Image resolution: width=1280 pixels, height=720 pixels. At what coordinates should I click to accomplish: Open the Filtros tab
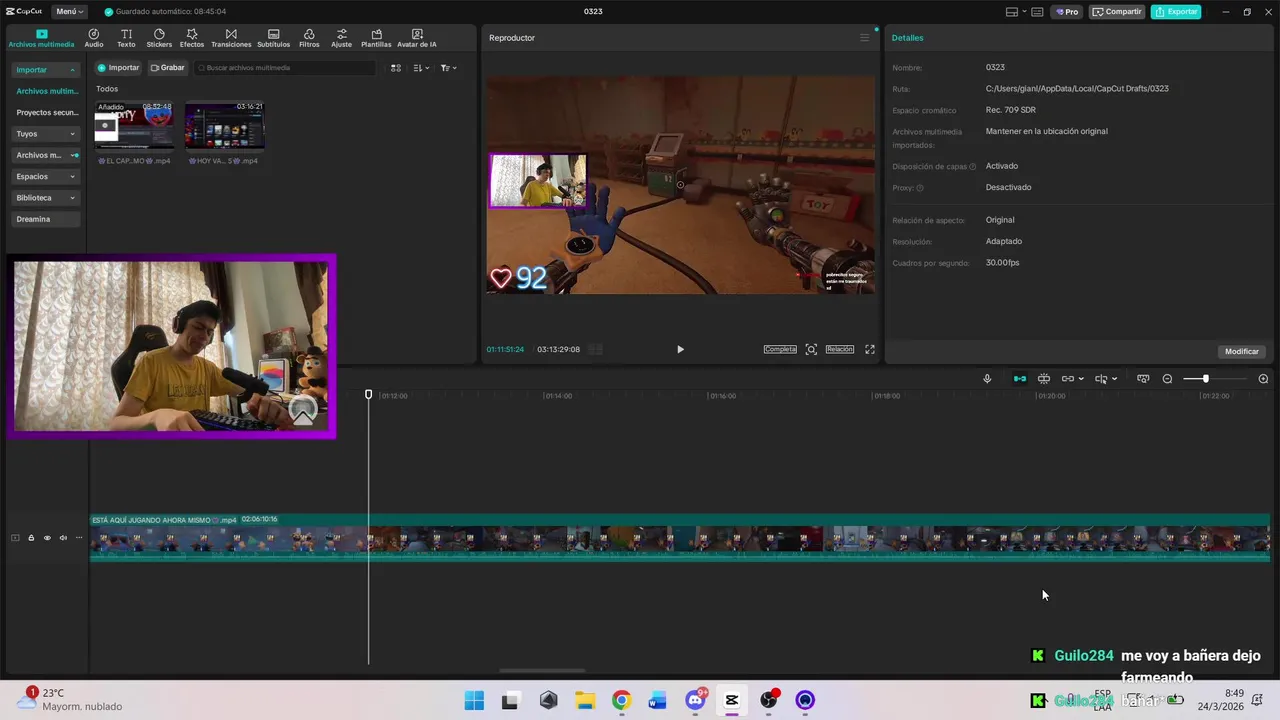[309, 38]
